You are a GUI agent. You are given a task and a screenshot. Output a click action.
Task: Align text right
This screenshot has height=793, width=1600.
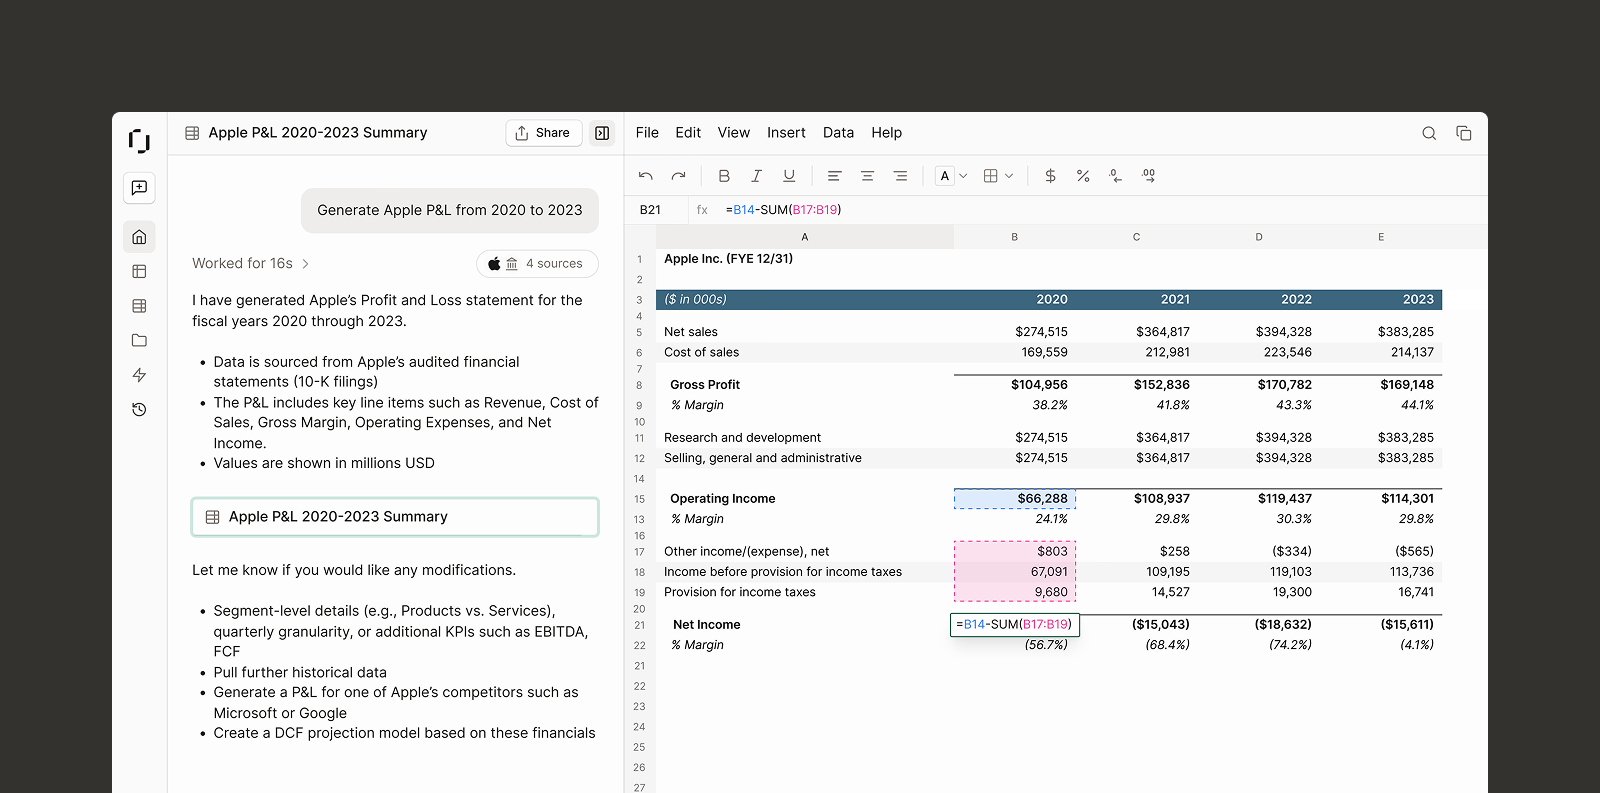tap(900, 176)
